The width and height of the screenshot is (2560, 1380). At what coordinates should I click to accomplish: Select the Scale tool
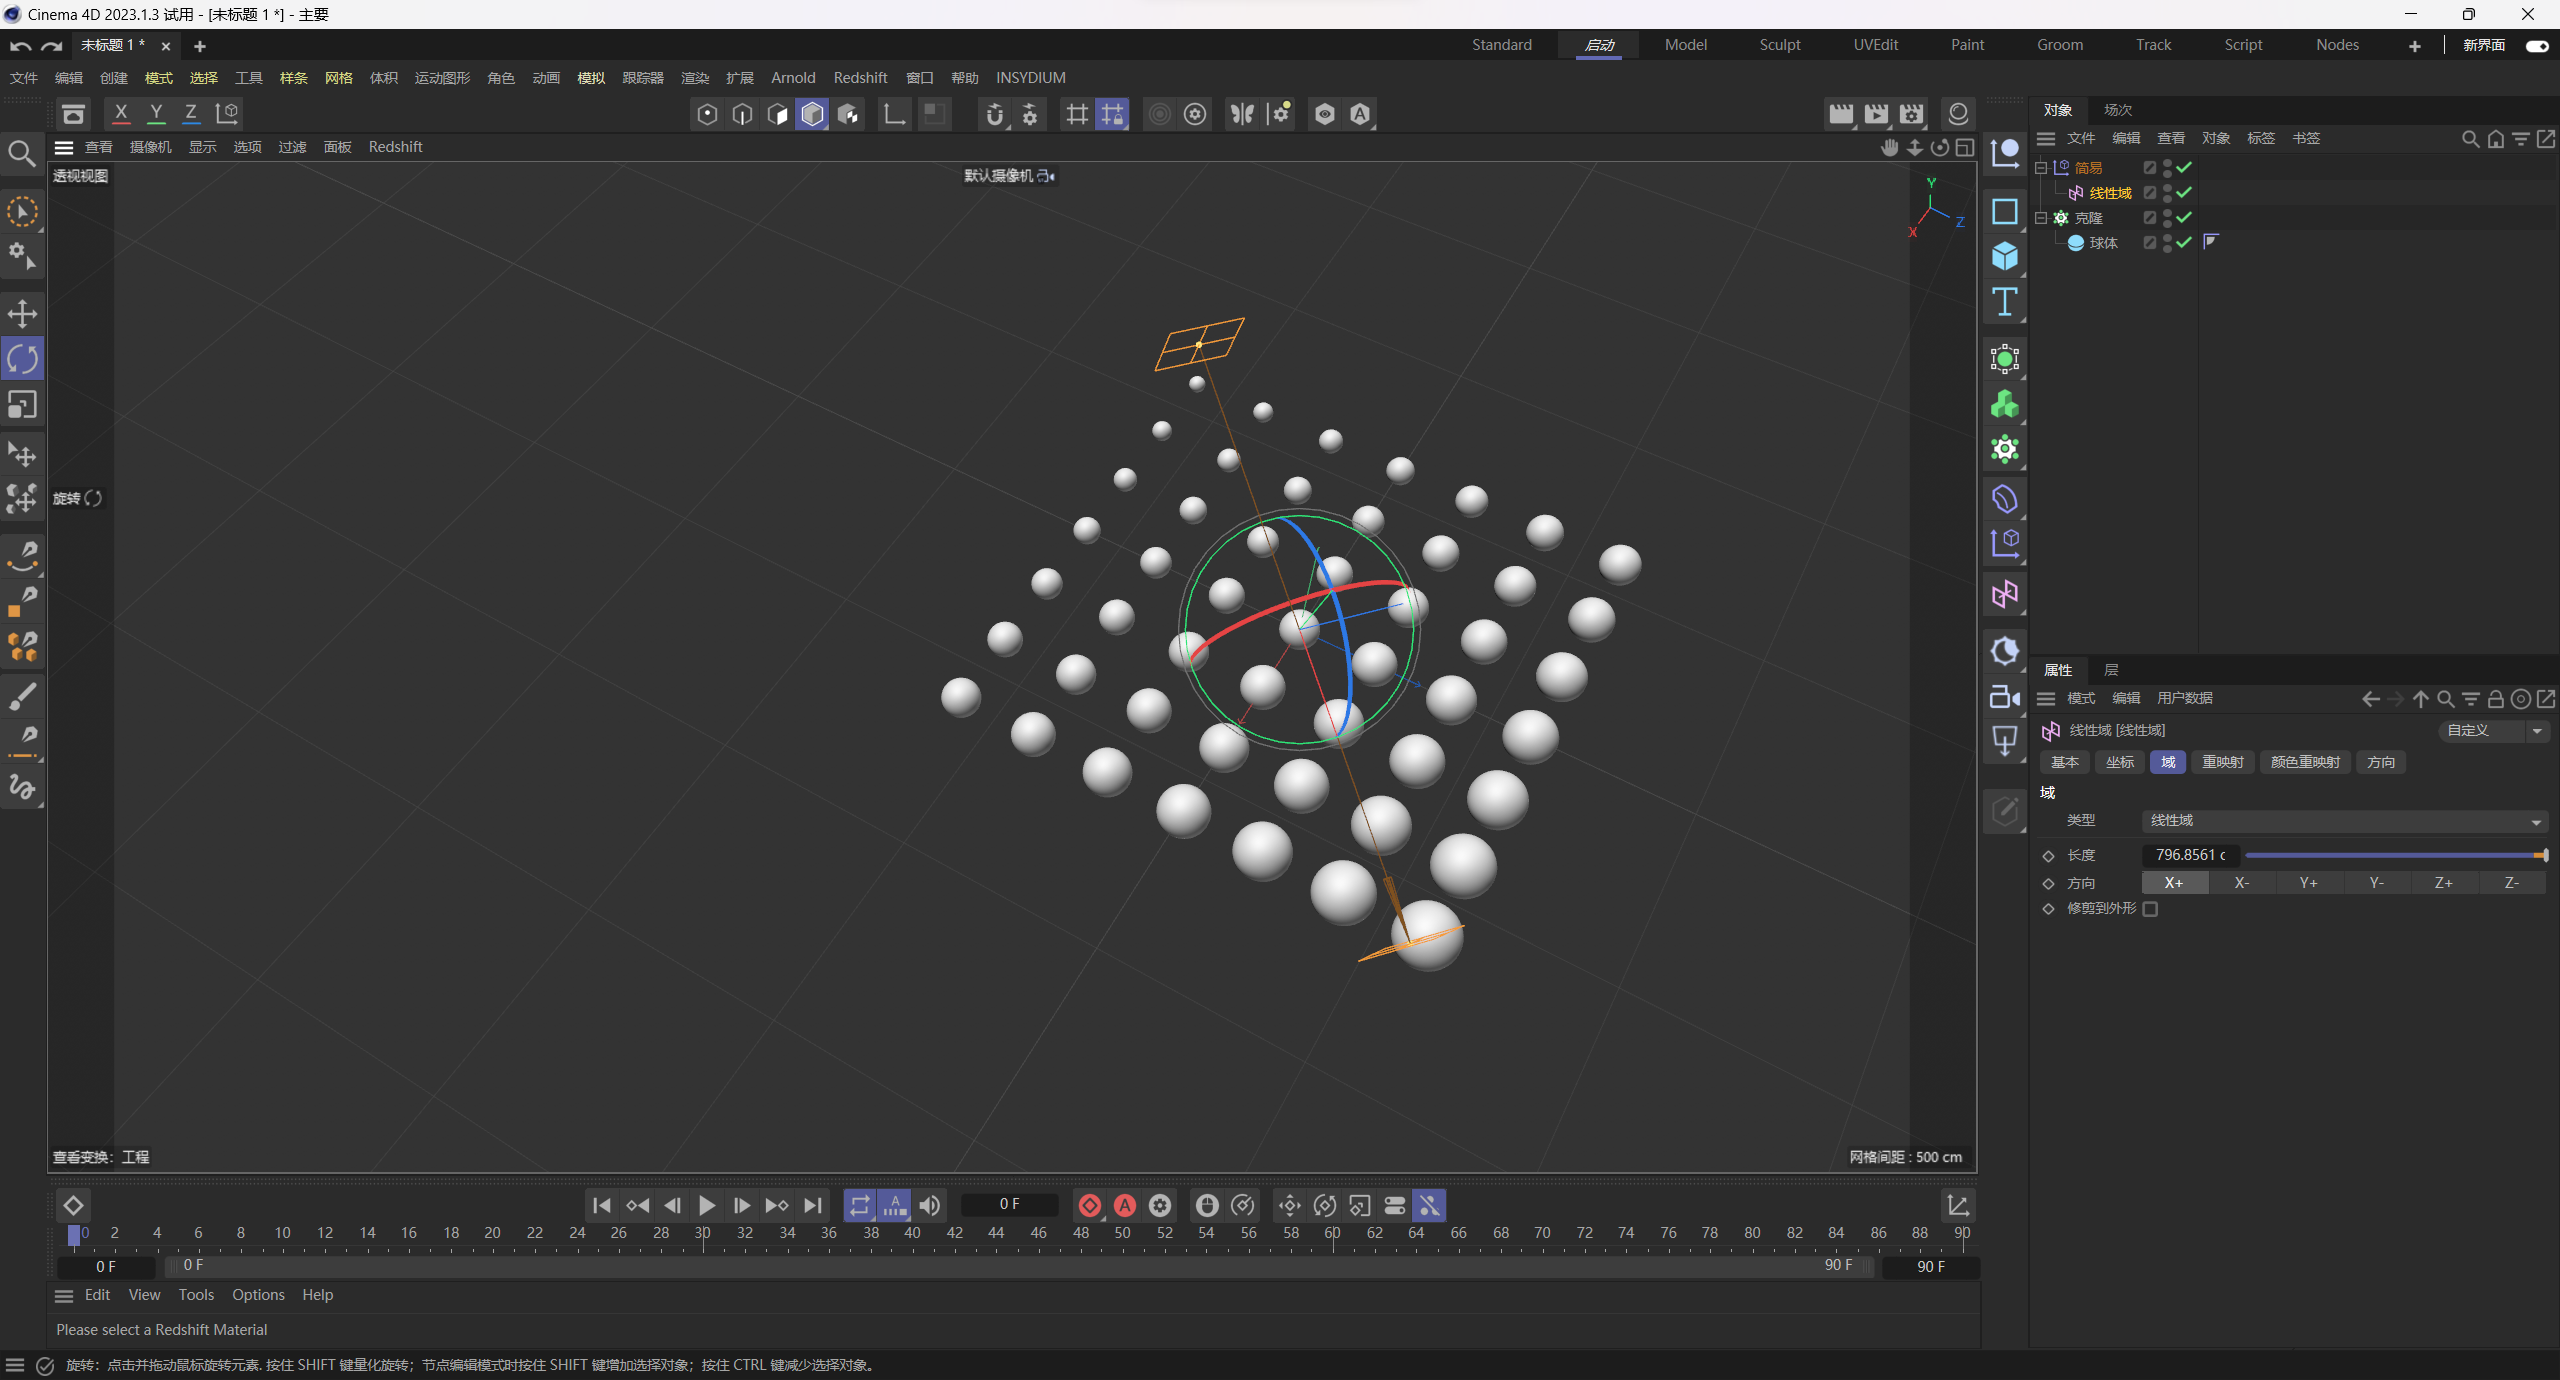22,405
